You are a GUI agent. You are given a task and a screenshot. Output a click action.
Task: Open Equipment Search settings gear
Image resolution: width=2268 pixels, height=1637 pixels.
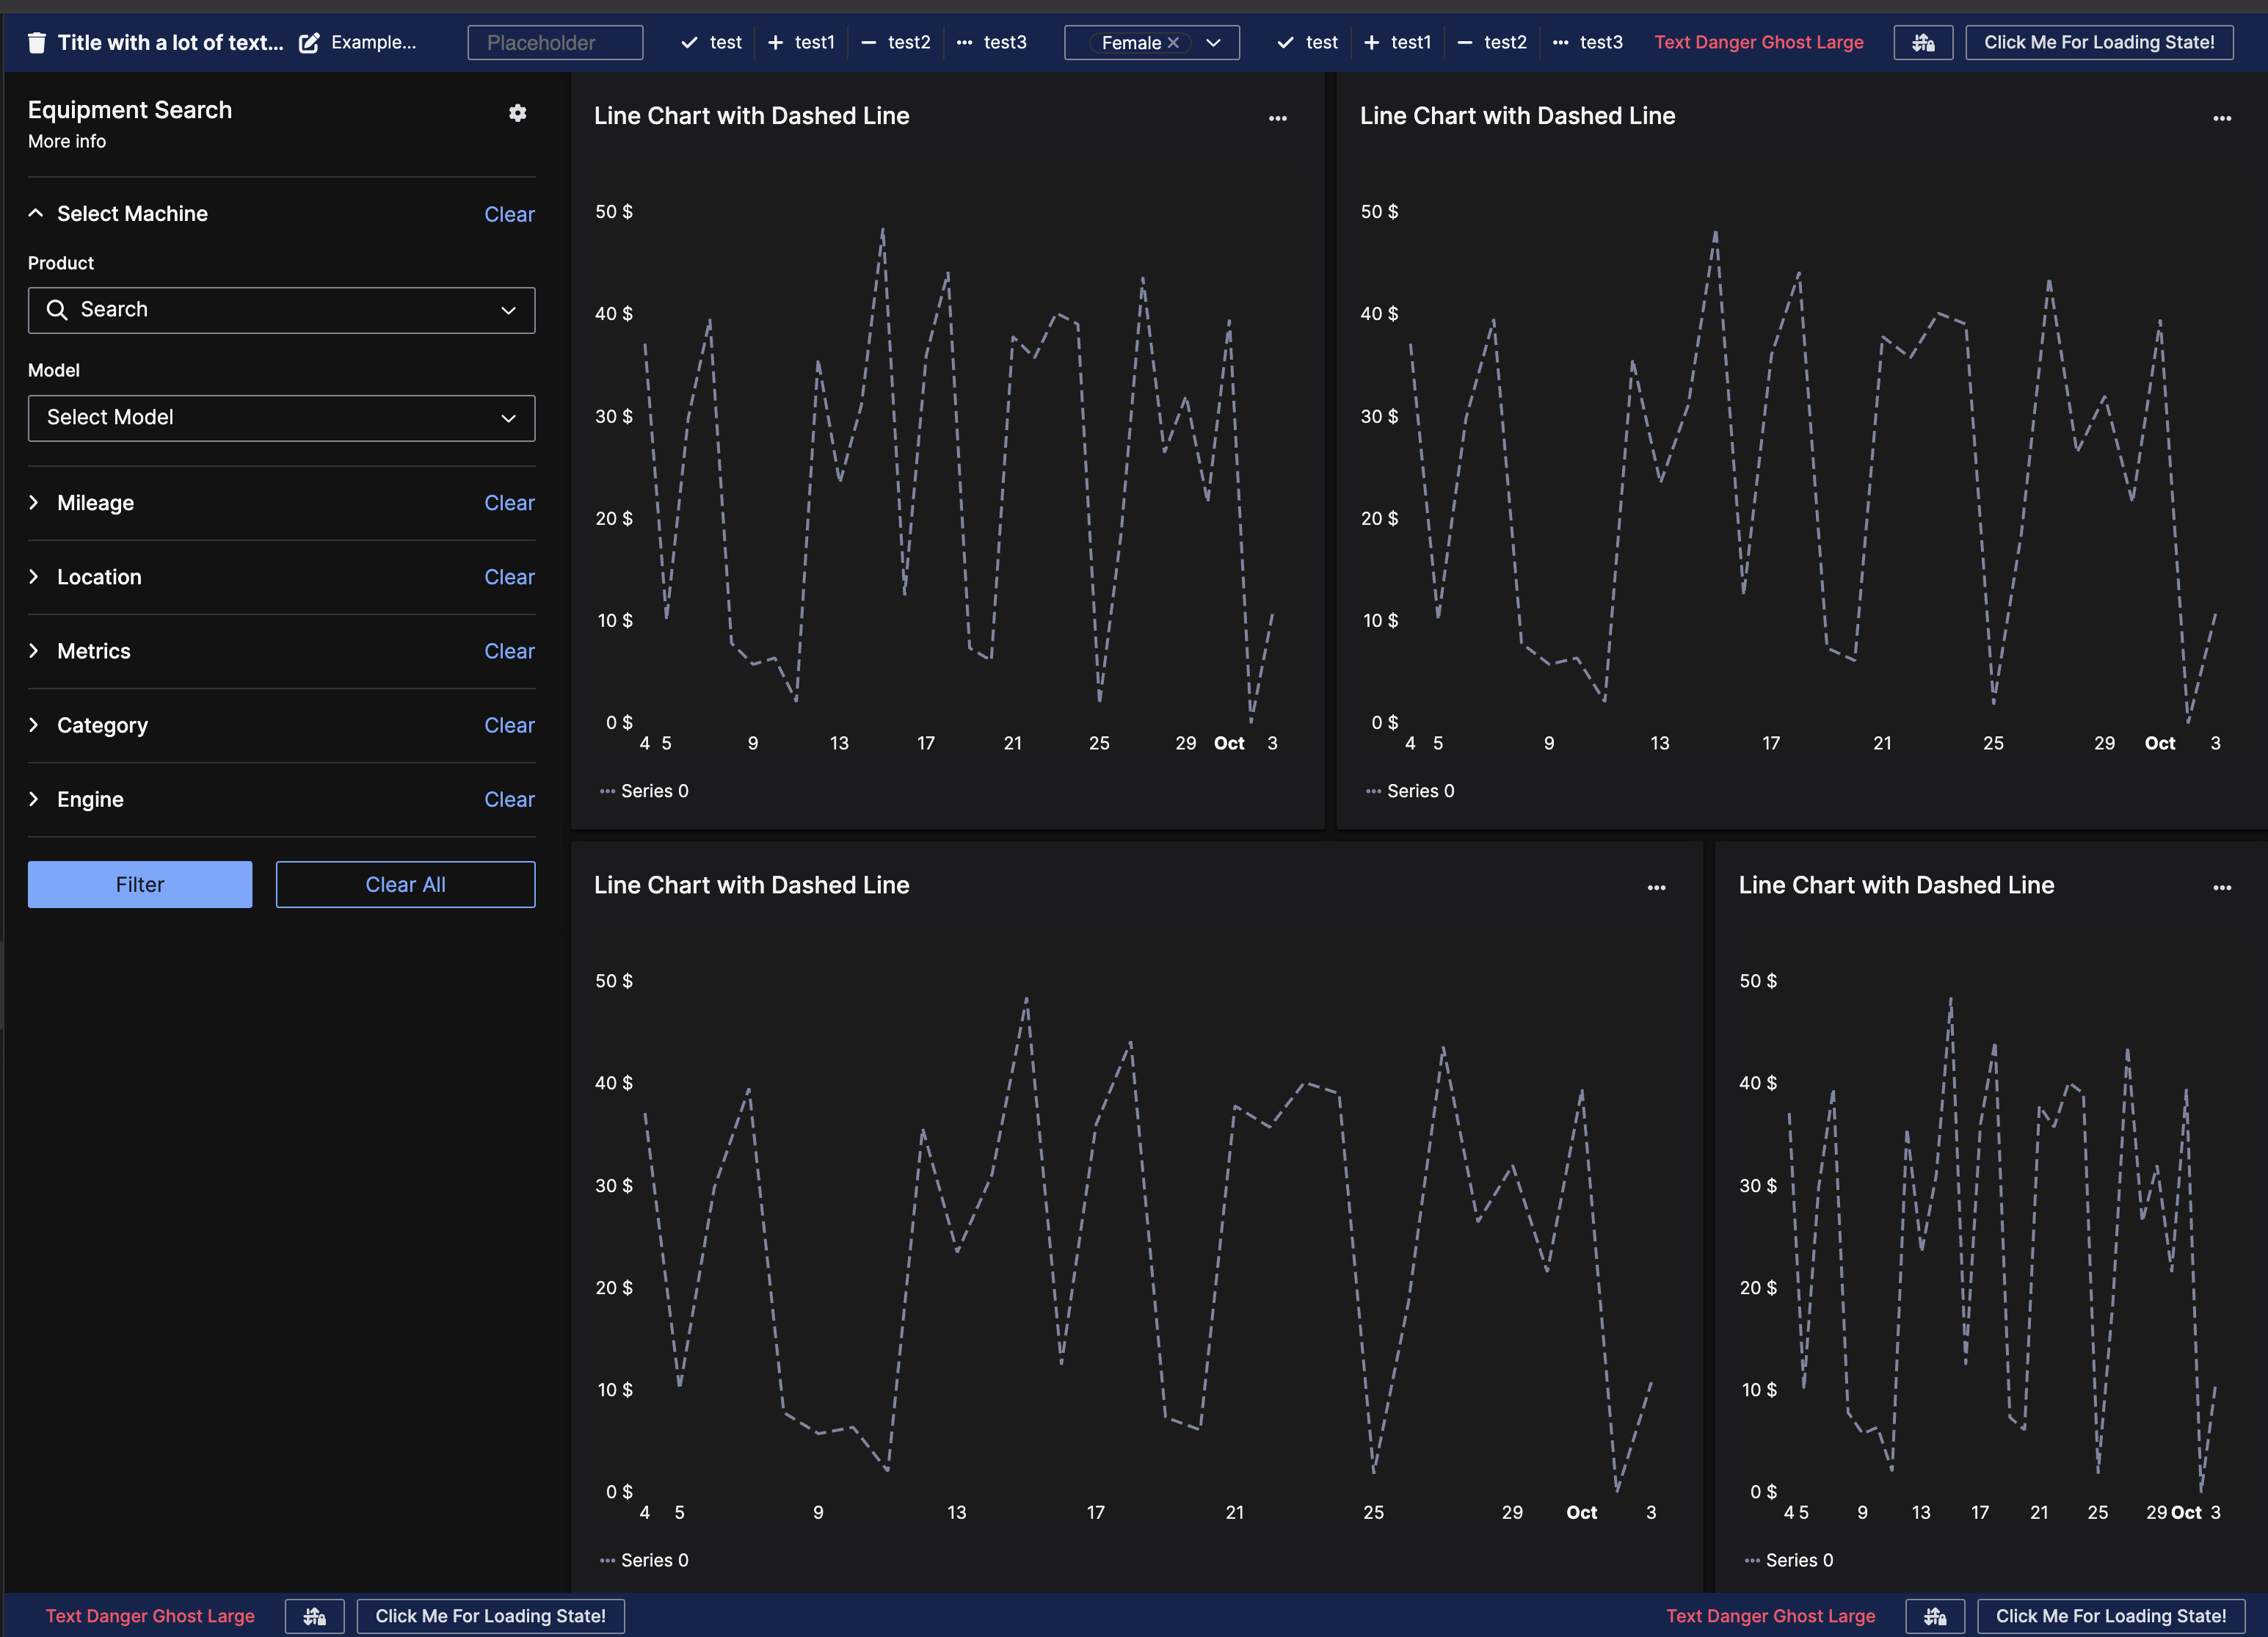point(517,113)
